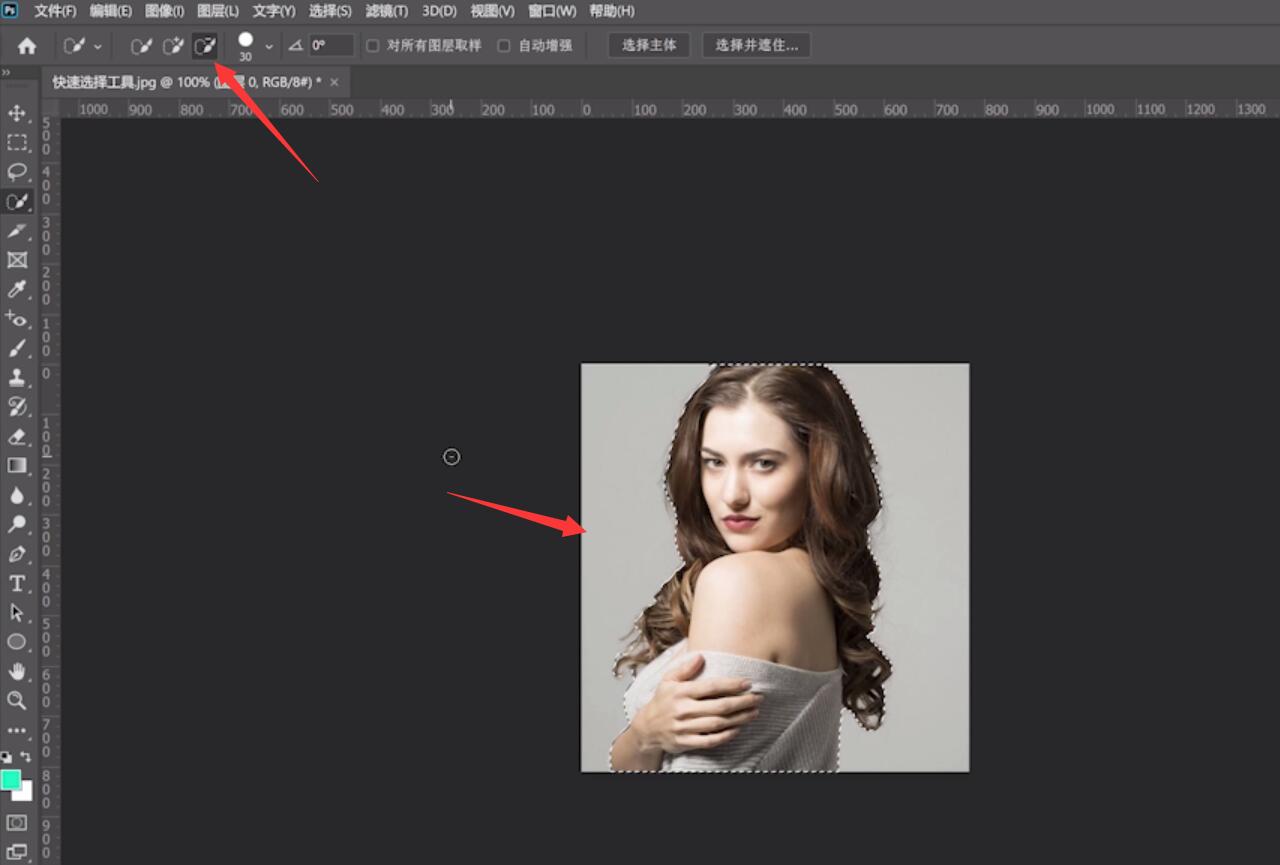This screenshot has height=865, width=1280.
Task: Select the Eyedropper tool
Action: (x=17, y=289)
